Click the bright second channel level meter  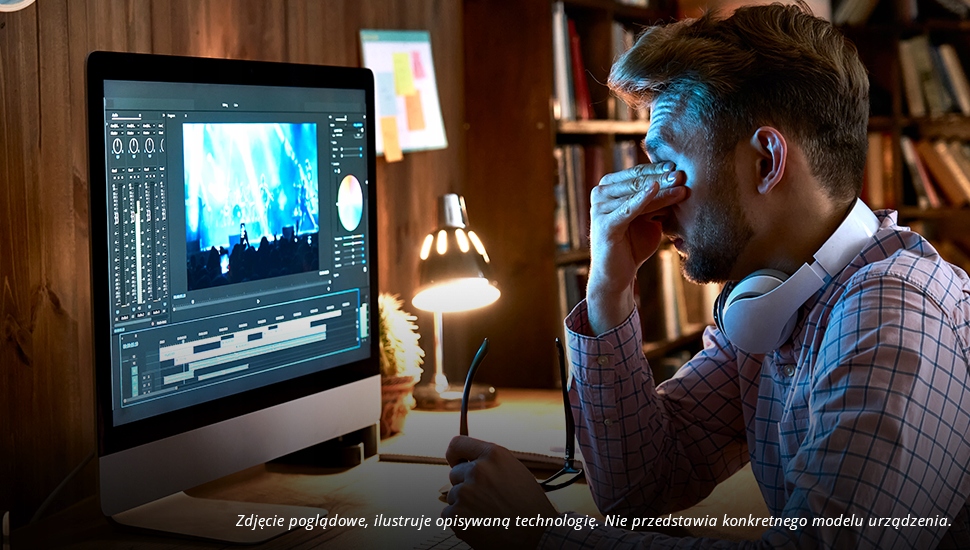point(138,235)
